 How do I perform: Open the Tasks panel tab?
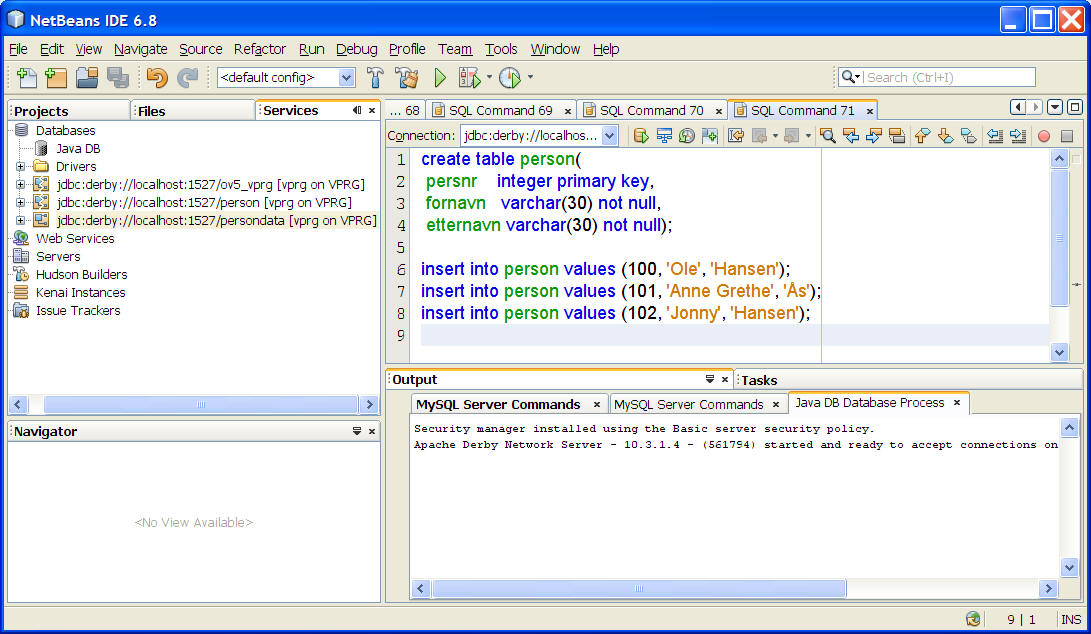click(x=759, y=381)
